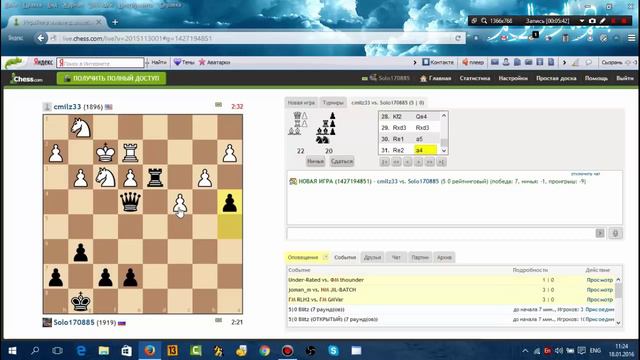
Task: Click Выйти to log out
Action: coord(625,78)
